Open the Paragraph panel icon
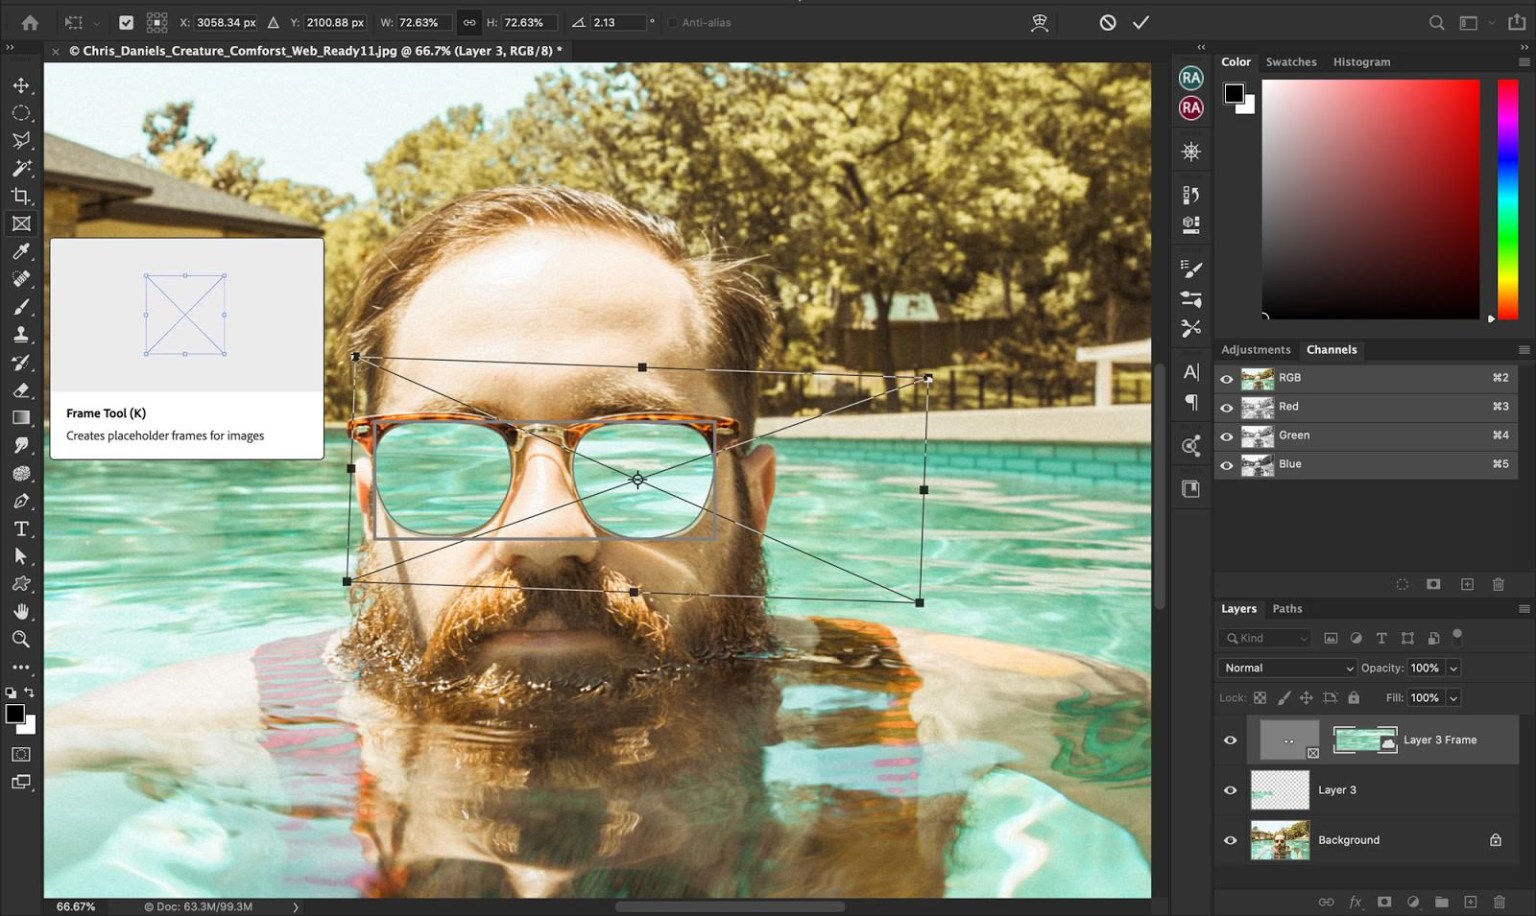Viewport: 1536px width, 916px height. 1190,404
